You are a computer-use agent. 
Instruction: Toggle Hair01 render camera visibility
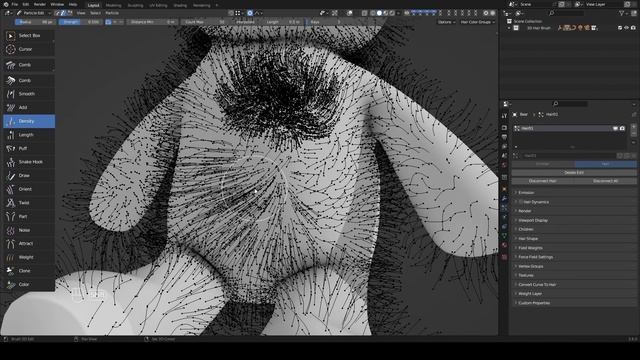[622, 128]
